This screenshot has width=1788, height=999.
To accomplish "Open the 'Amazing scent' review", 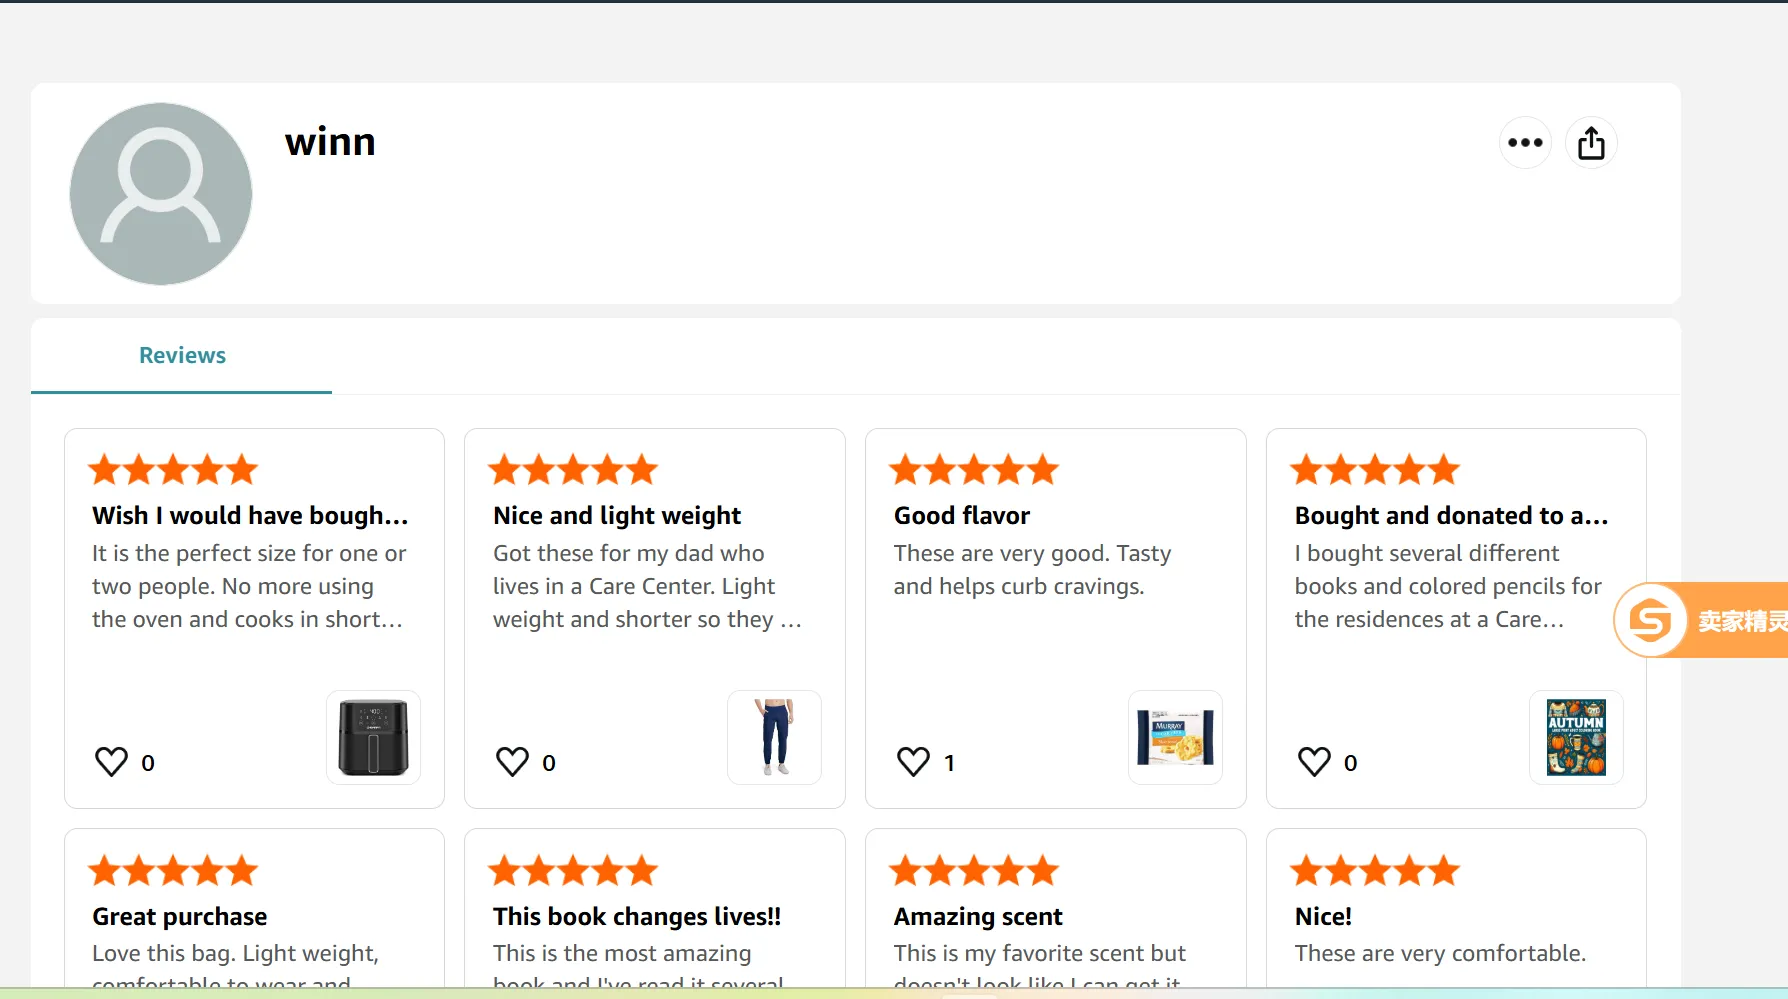I will 978,917.
